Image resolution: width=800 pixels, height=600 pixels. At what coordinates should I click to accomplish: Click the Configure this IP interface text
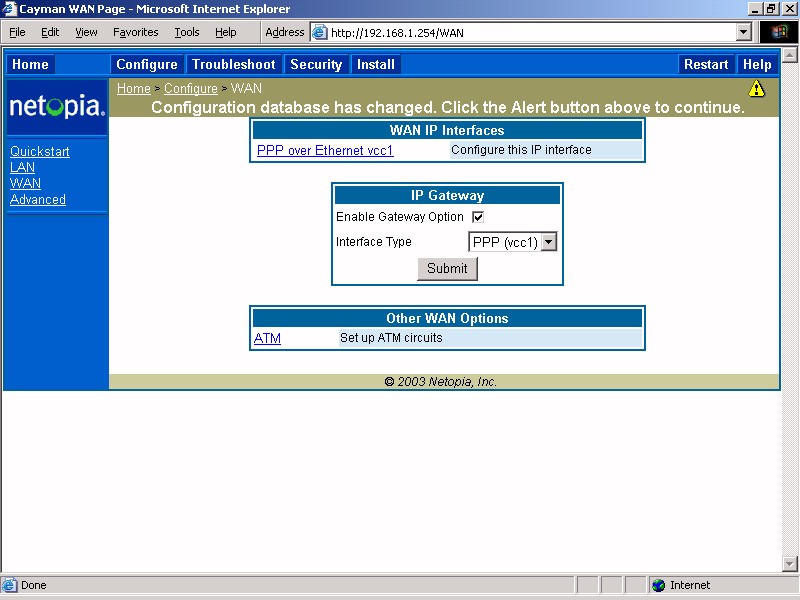(x=521, y=150)
